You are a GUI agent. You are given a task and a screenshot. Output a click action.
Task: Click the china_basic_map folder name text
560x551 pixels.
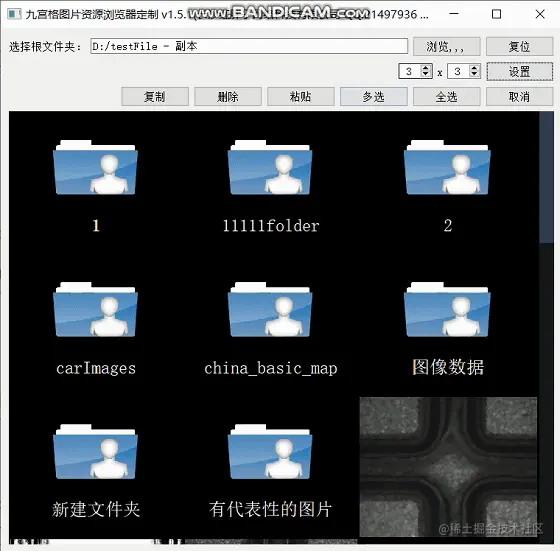click(271, 368)
